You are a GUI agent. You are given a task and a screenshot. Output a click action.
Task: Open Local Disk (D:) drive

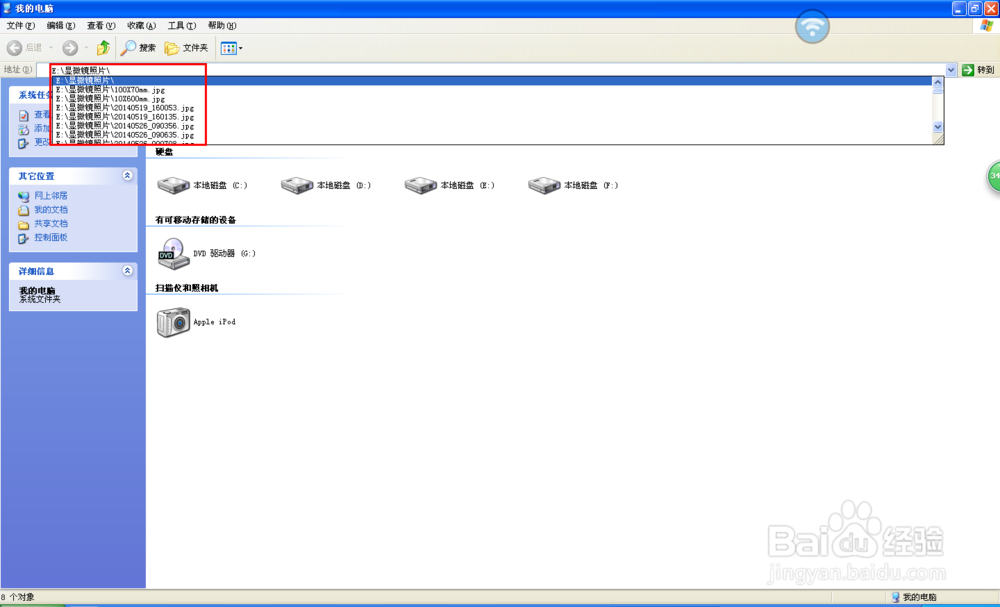pyautogui.click(x=325, y=186)
